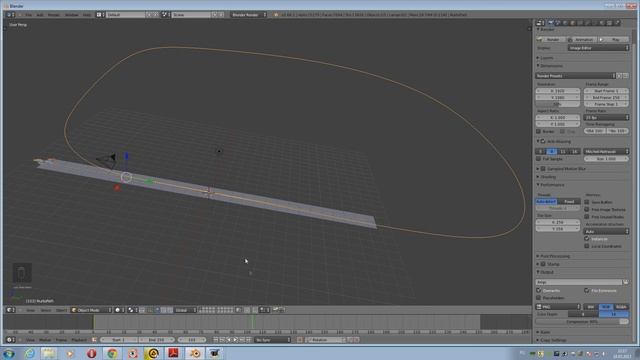Open the Scene properties tab icon

[558, 23]
